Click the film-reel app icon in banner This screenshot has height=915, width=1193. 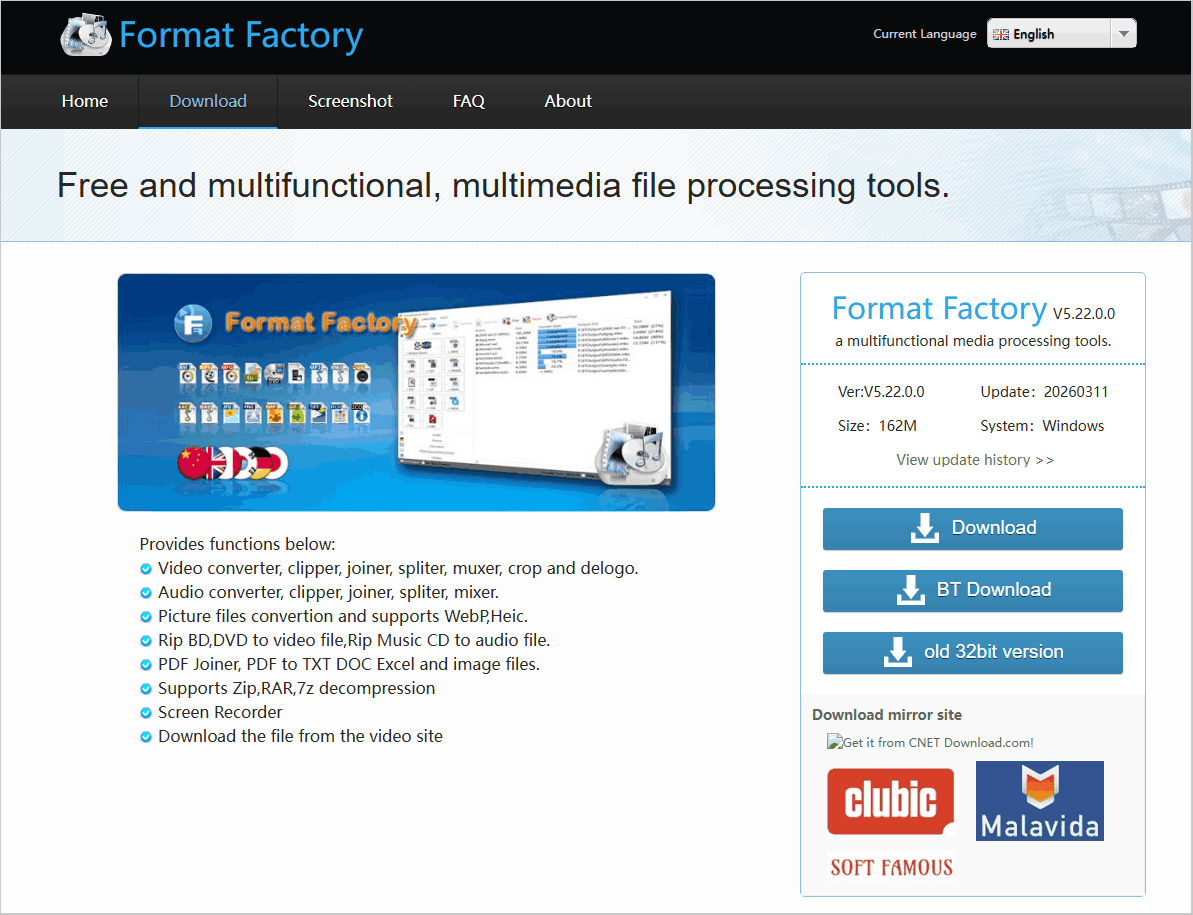tap(630, 456)
